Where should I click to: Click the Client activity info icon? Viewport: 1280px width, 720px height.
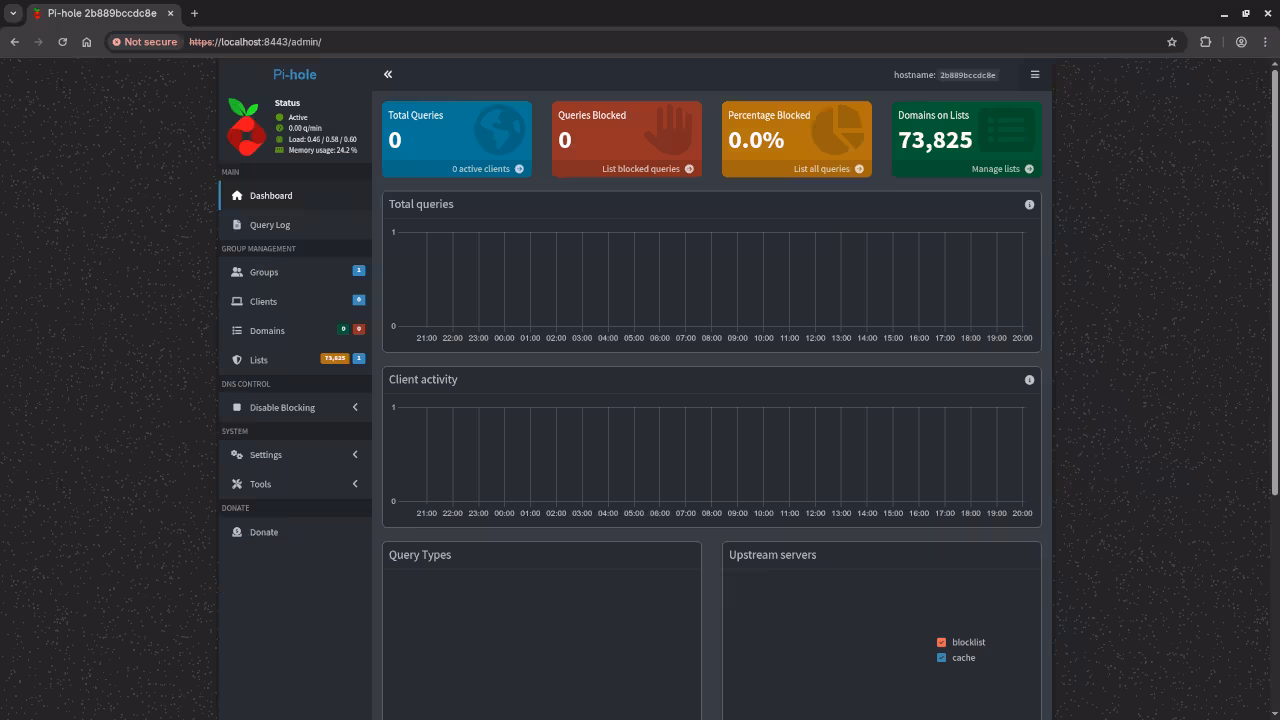point(1029,380)
